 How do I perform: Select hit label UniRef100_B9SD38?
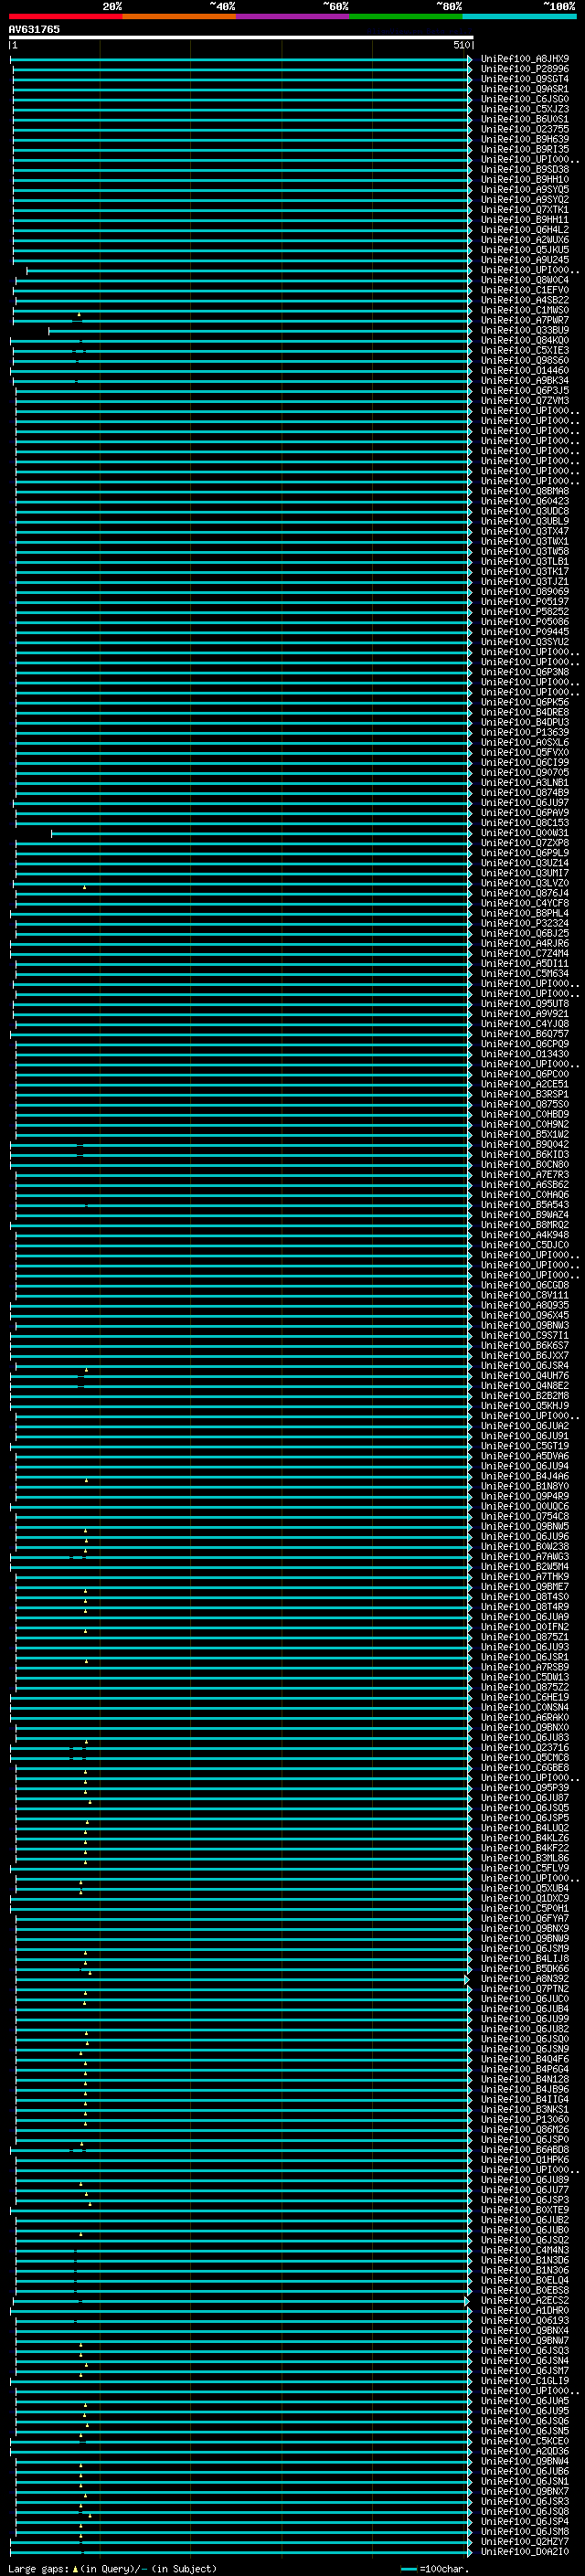[525, 169]
